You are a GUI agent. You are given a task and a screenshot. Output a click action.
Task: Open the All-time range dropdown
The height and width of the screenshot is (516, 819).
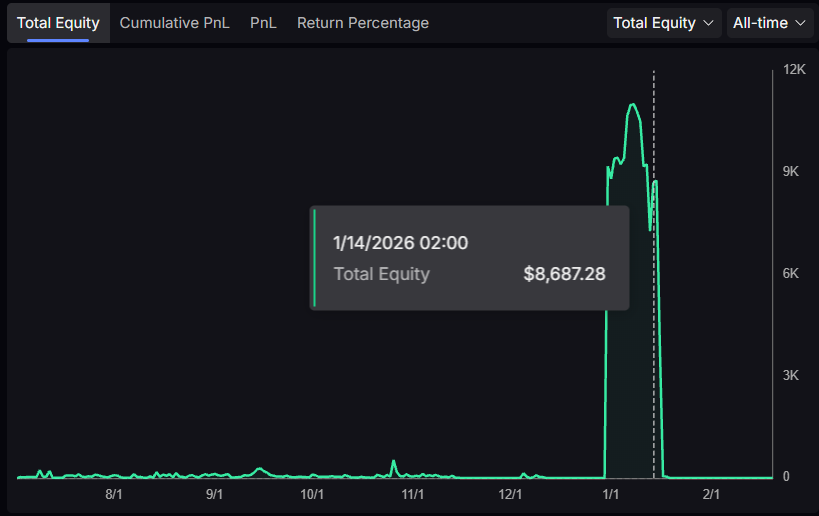[770, 23]
